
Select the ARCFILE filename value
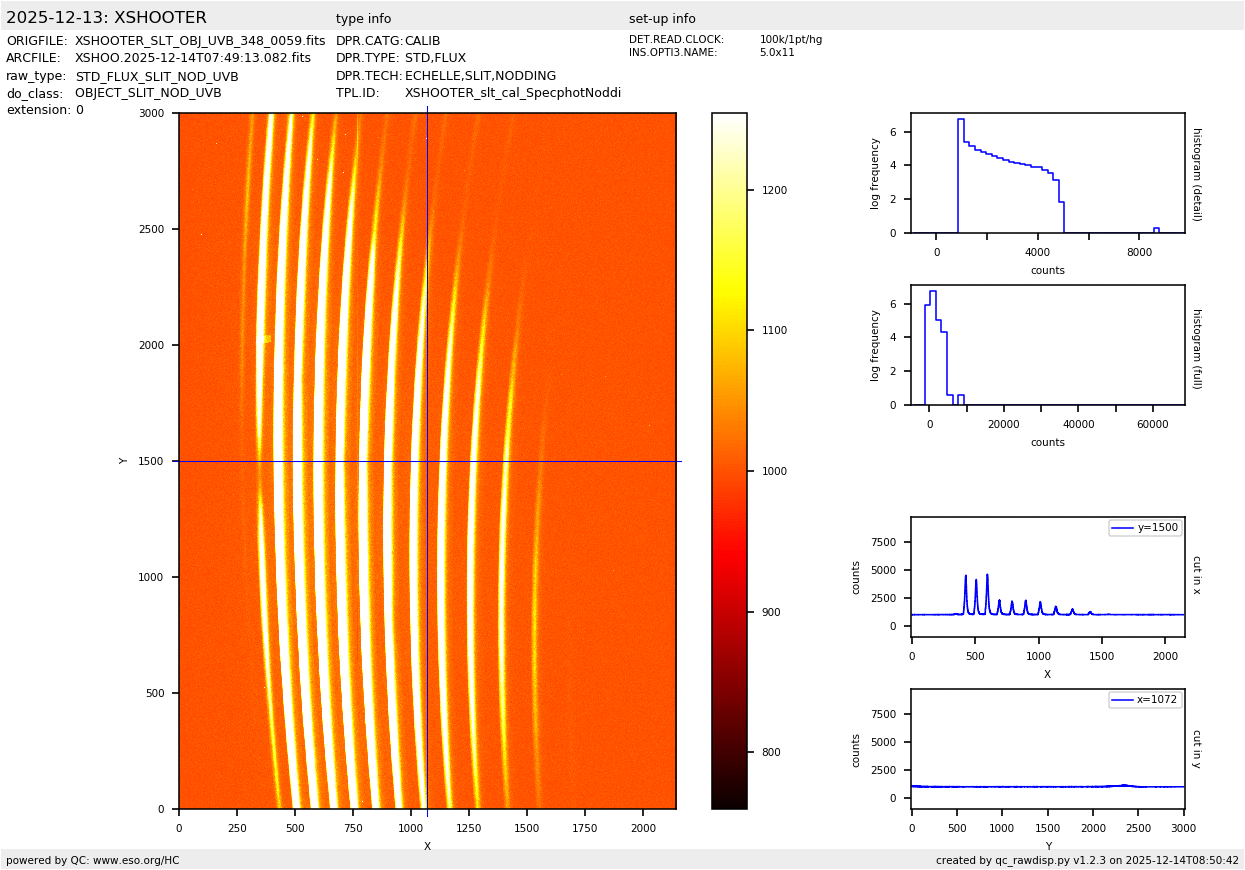coord(193,58)
